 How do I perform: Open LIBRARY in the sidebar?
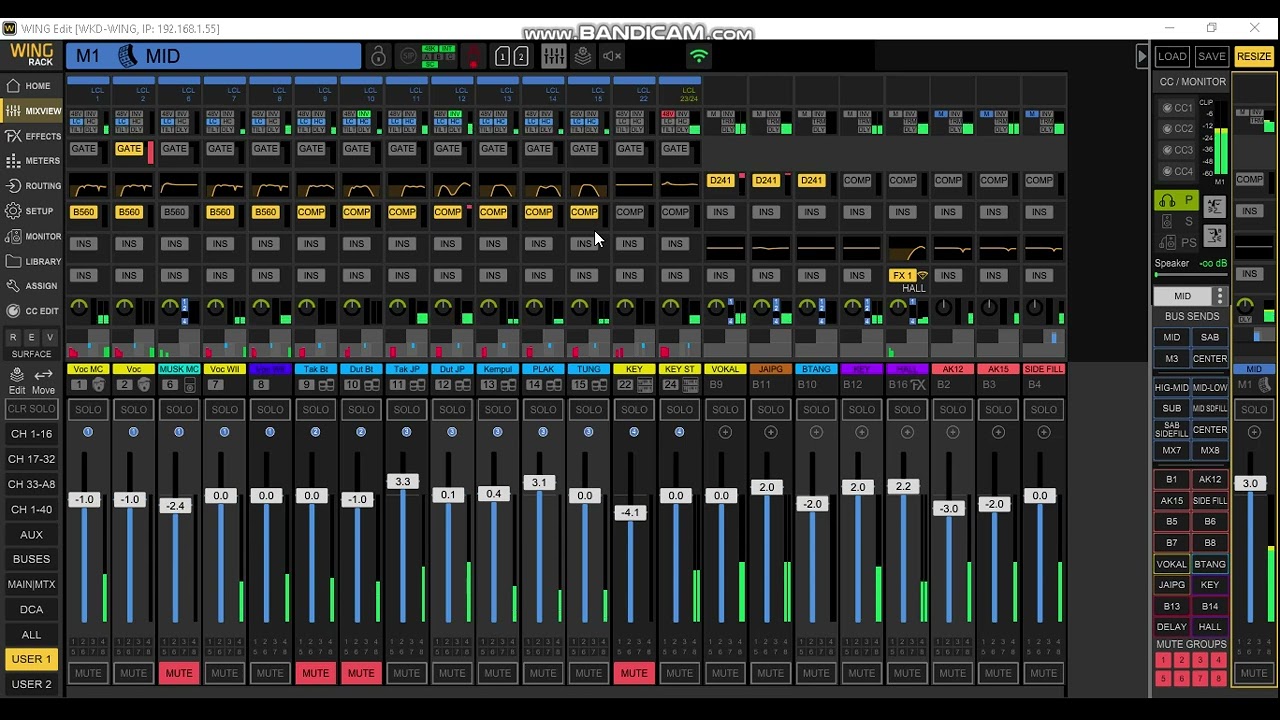(x=32, y=261)
